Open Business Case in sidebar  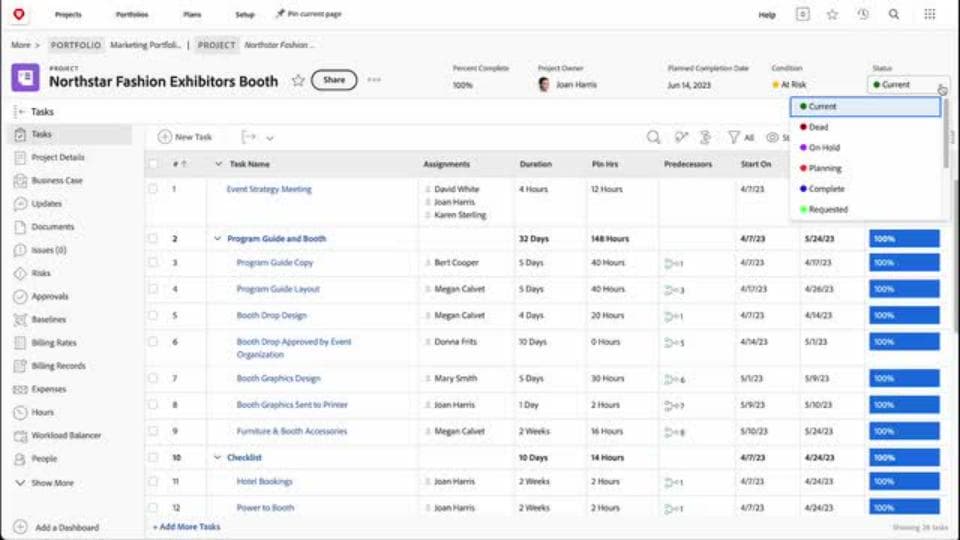click(x=56, y=181)
